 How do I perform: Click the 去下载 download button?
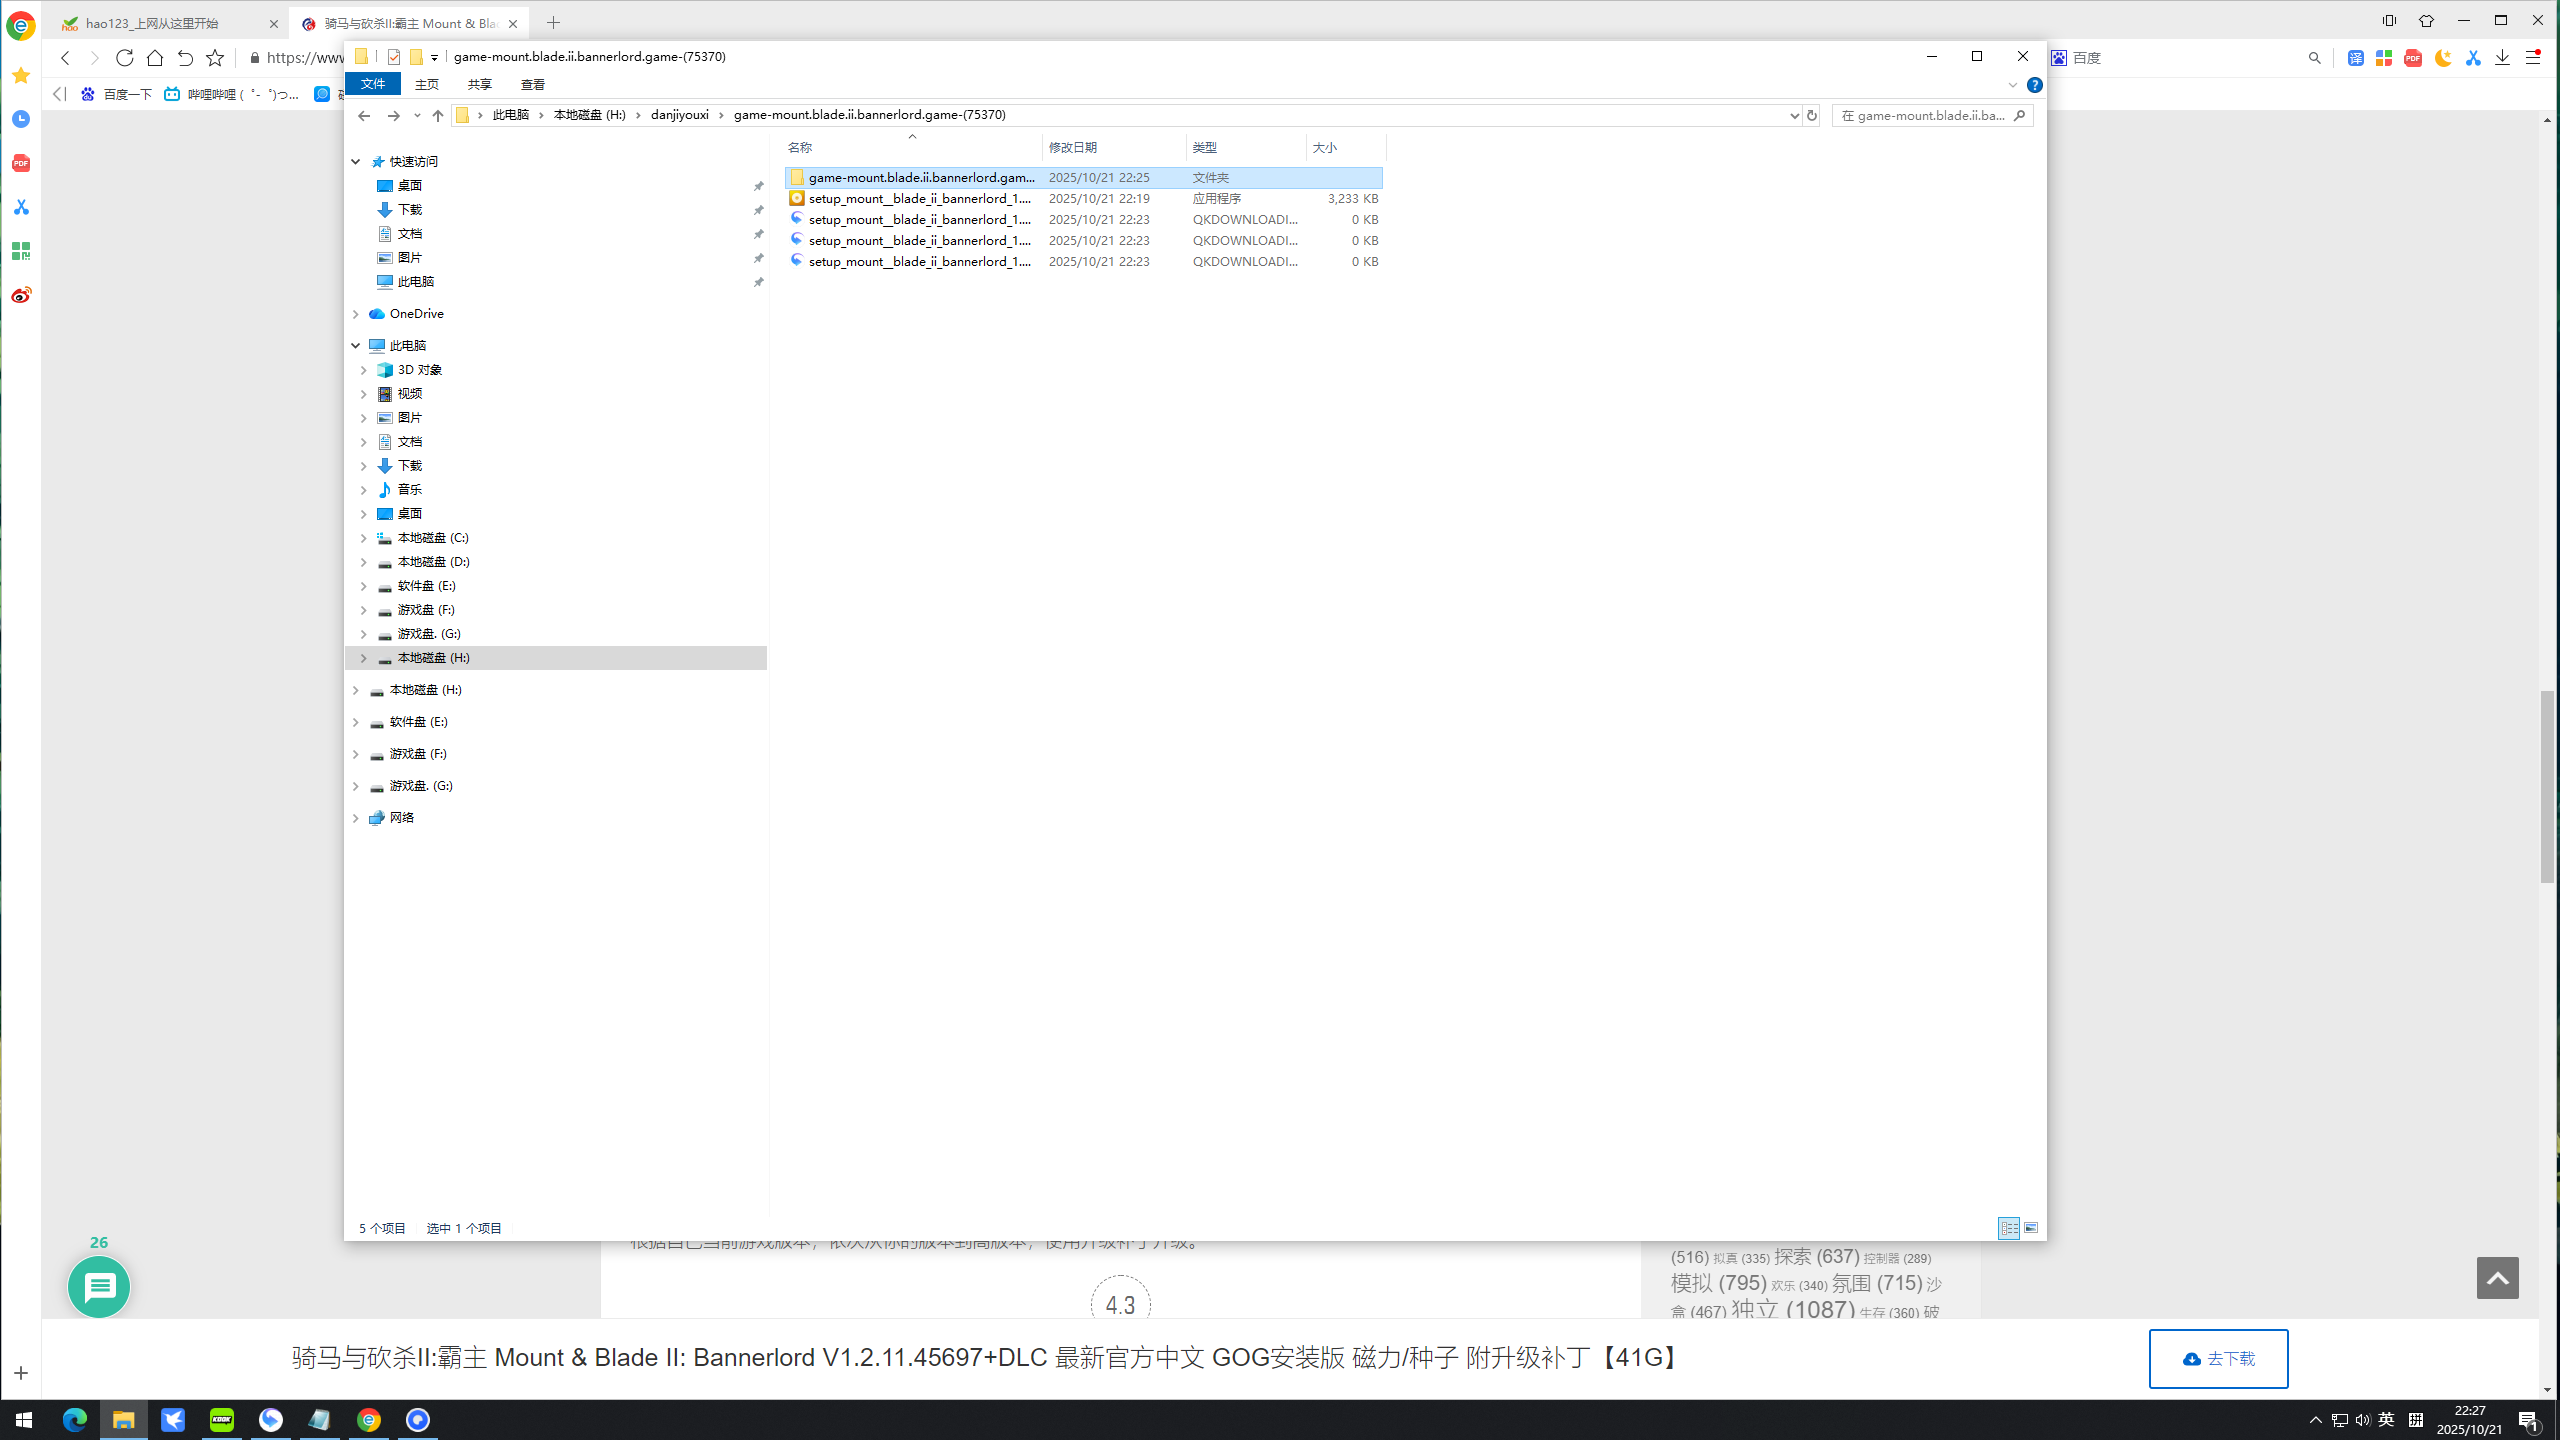tap(2217, 1358)
